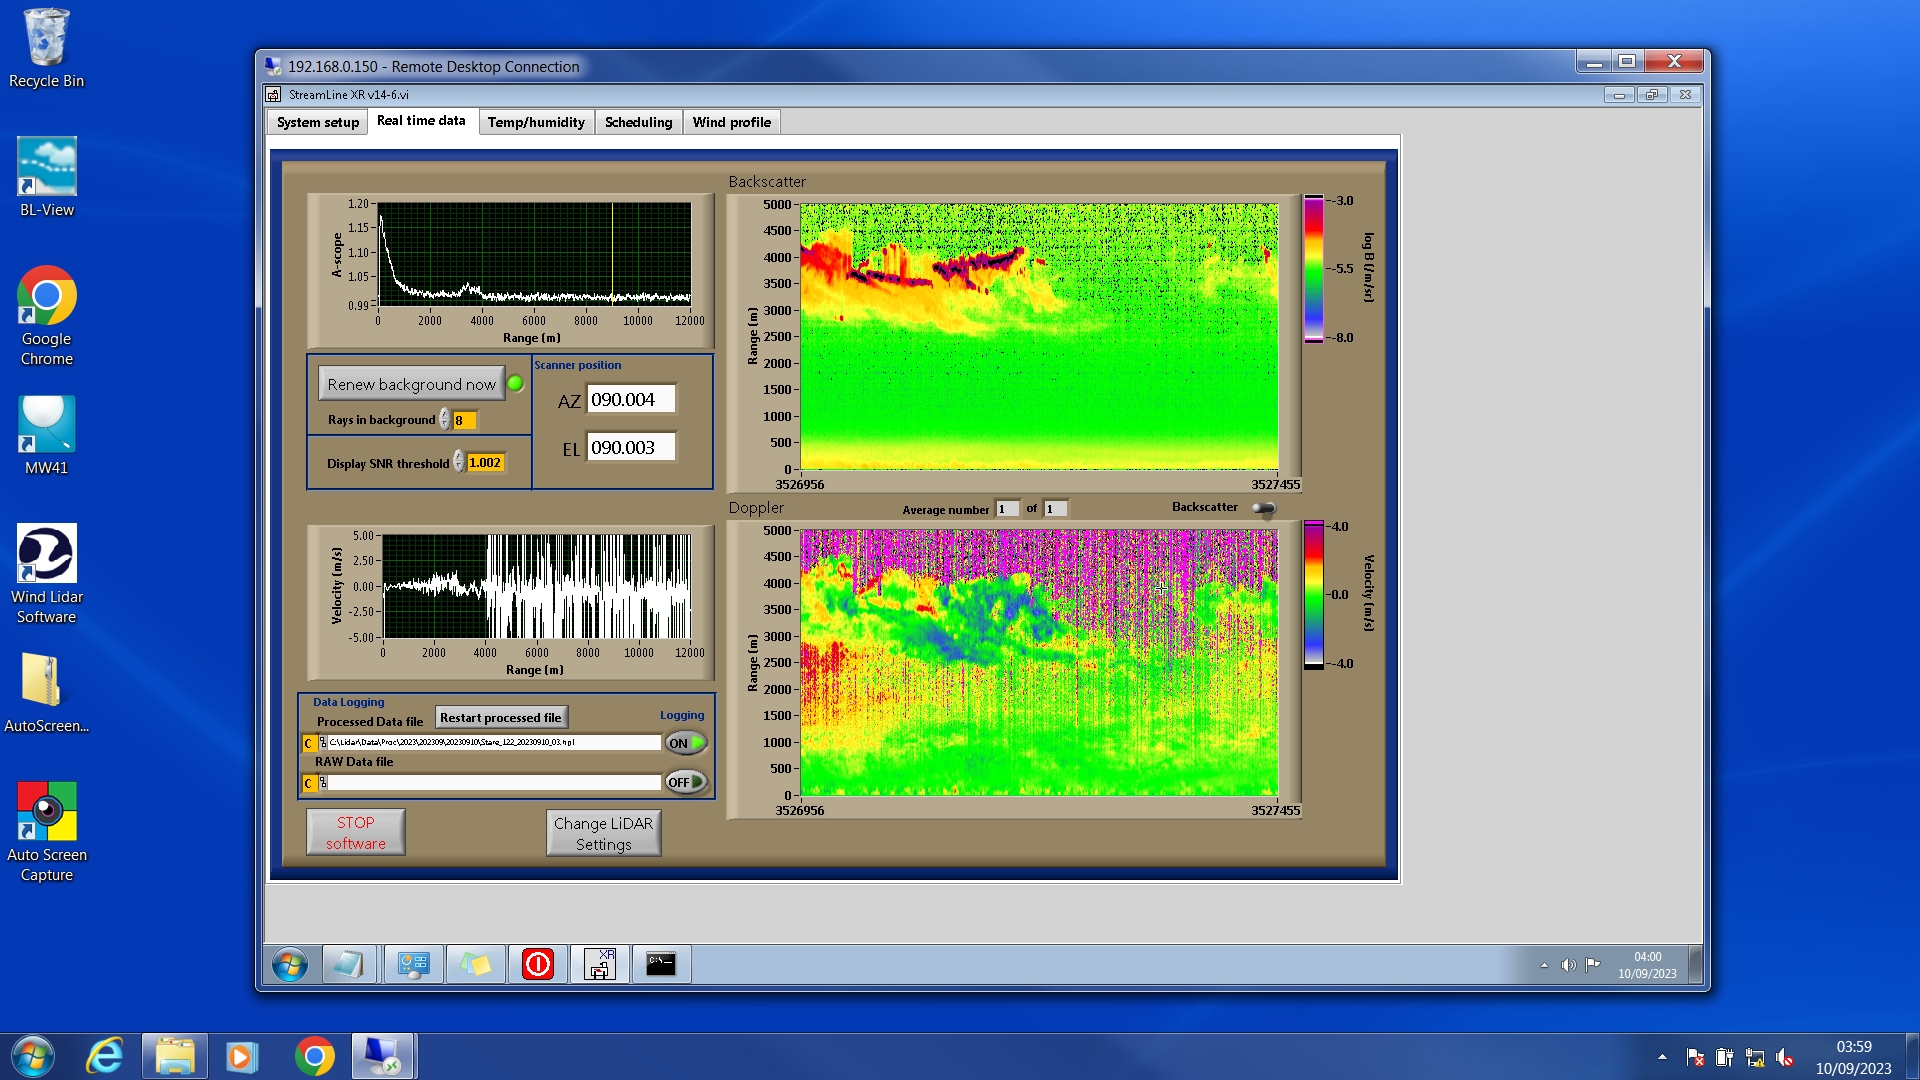Click the Rays in background stepper arrows
This screenshot has width=1920, height=1080.
point(445,420)
